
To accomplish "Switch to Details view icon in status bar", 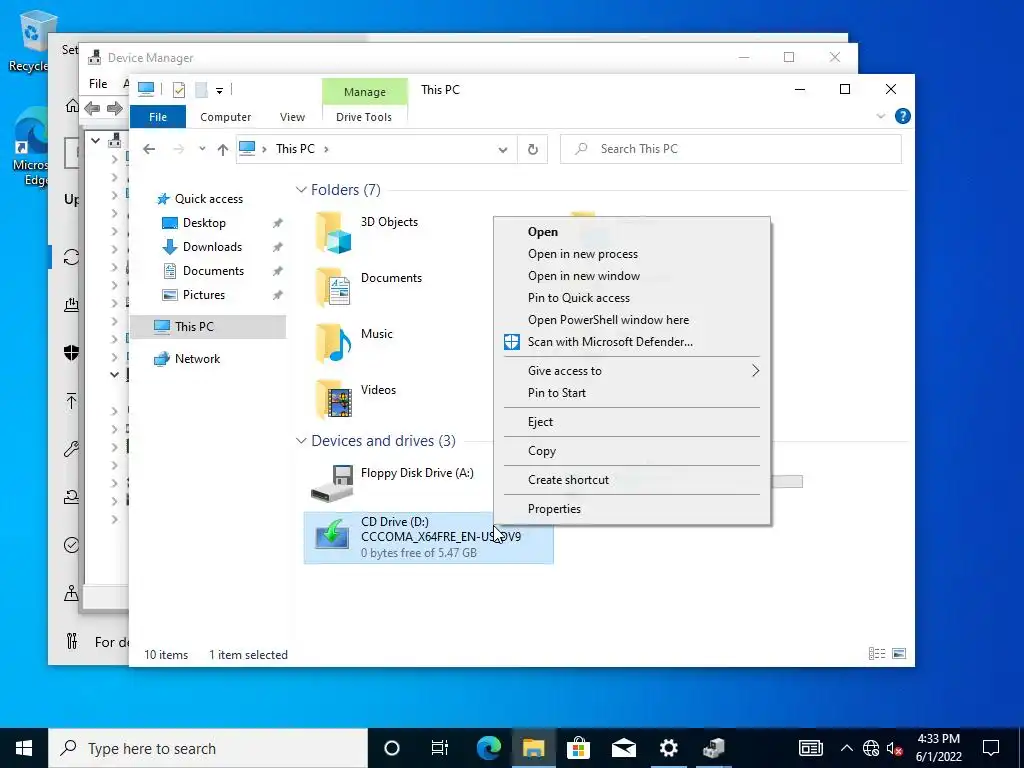I will coord(876,654).
